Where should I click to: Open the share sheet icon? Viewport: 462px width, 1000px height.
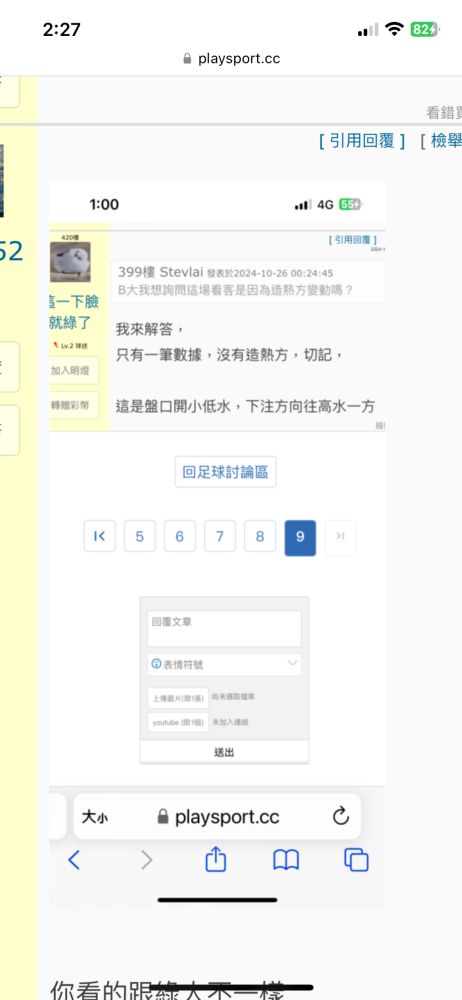point(216,858)
